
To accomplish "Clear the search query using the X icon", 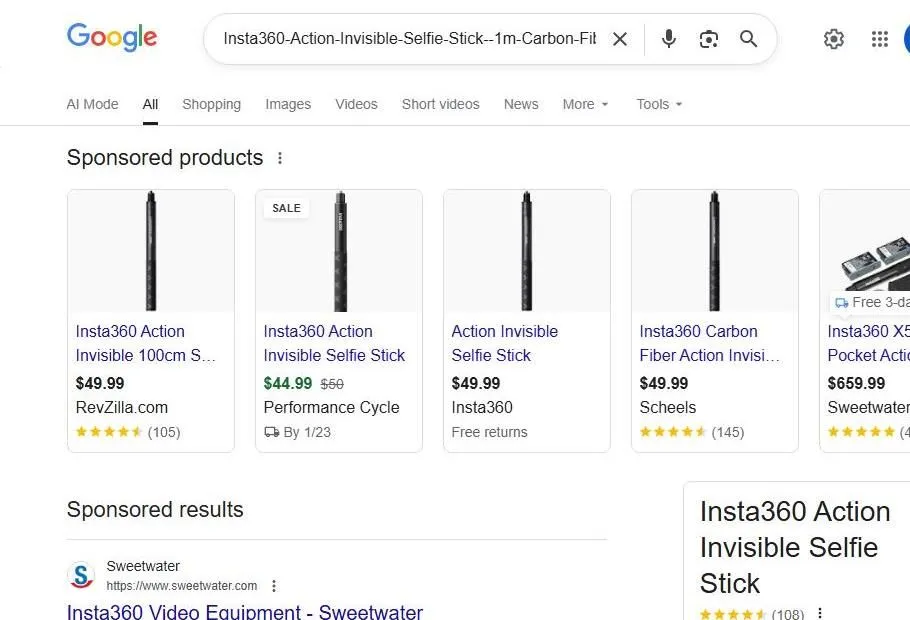I will click(x=620, y=38).
